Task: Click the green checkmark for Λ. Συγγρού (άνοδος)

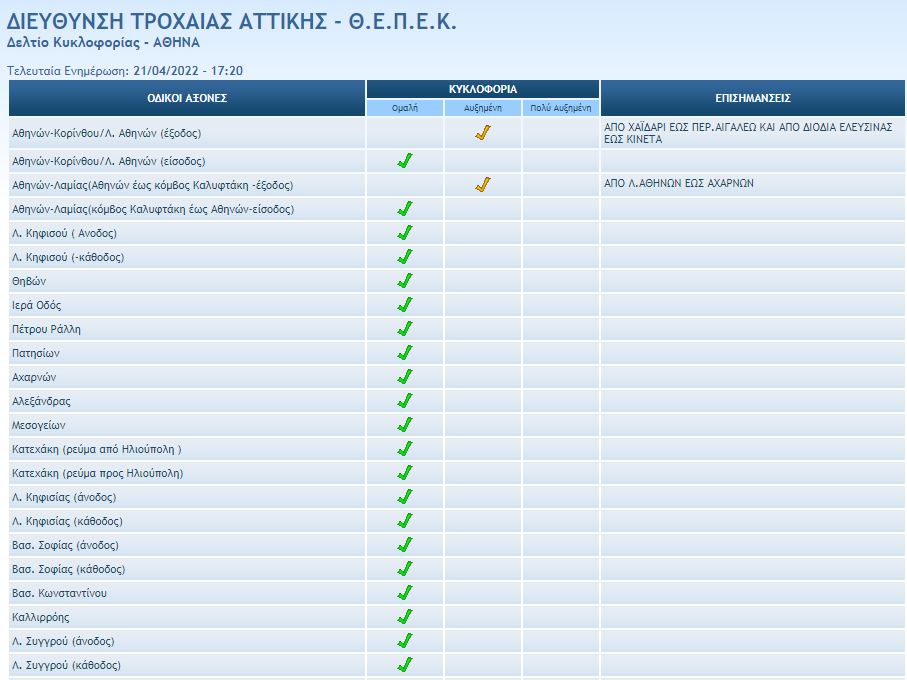Action: point(405,641)
